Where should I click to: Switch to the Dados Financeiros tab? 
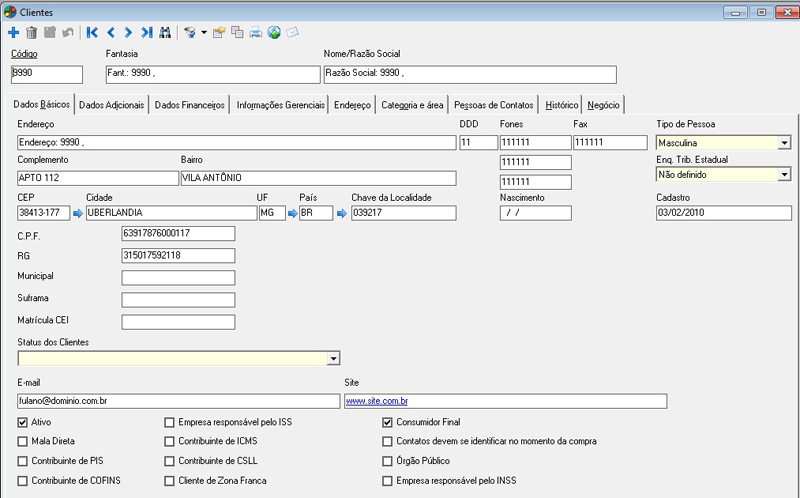(x=190, y=105)
